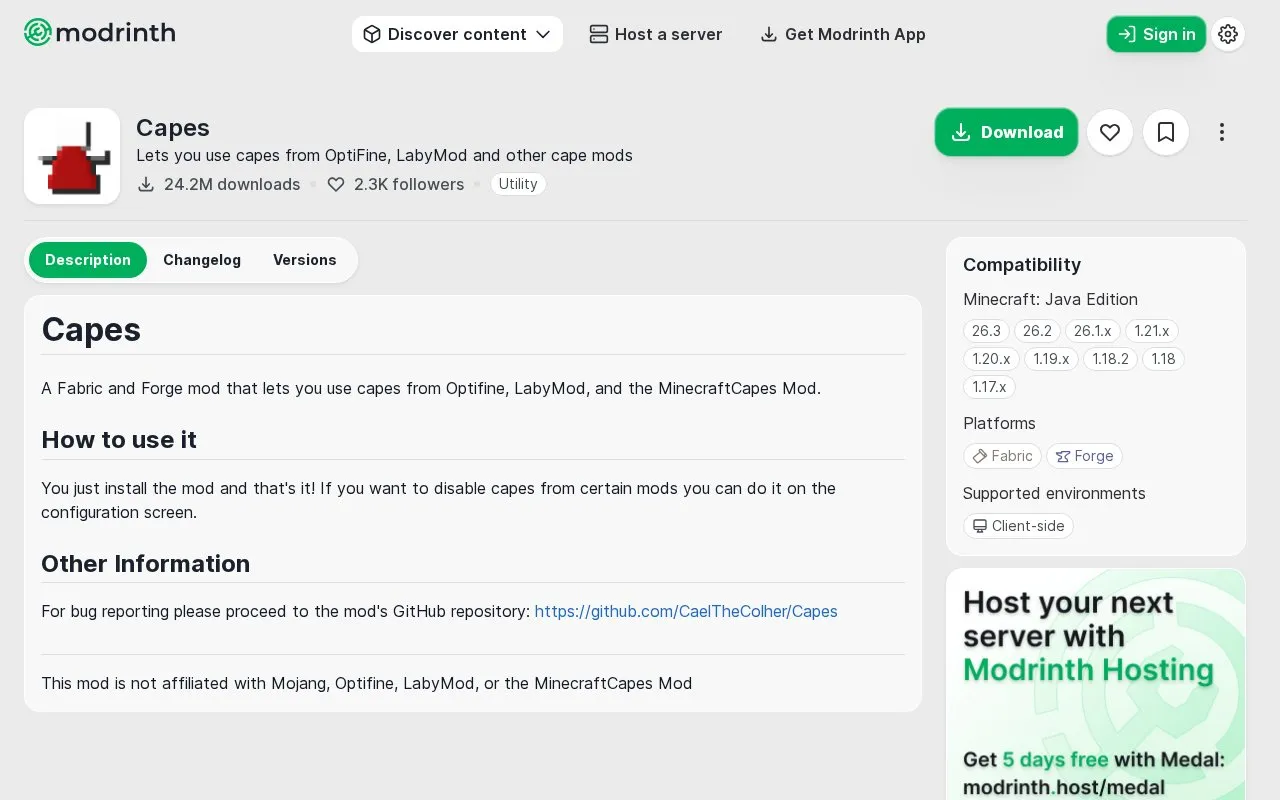
Task: Select the 1.17.x version tag
Action: click(x=989, y=387)
